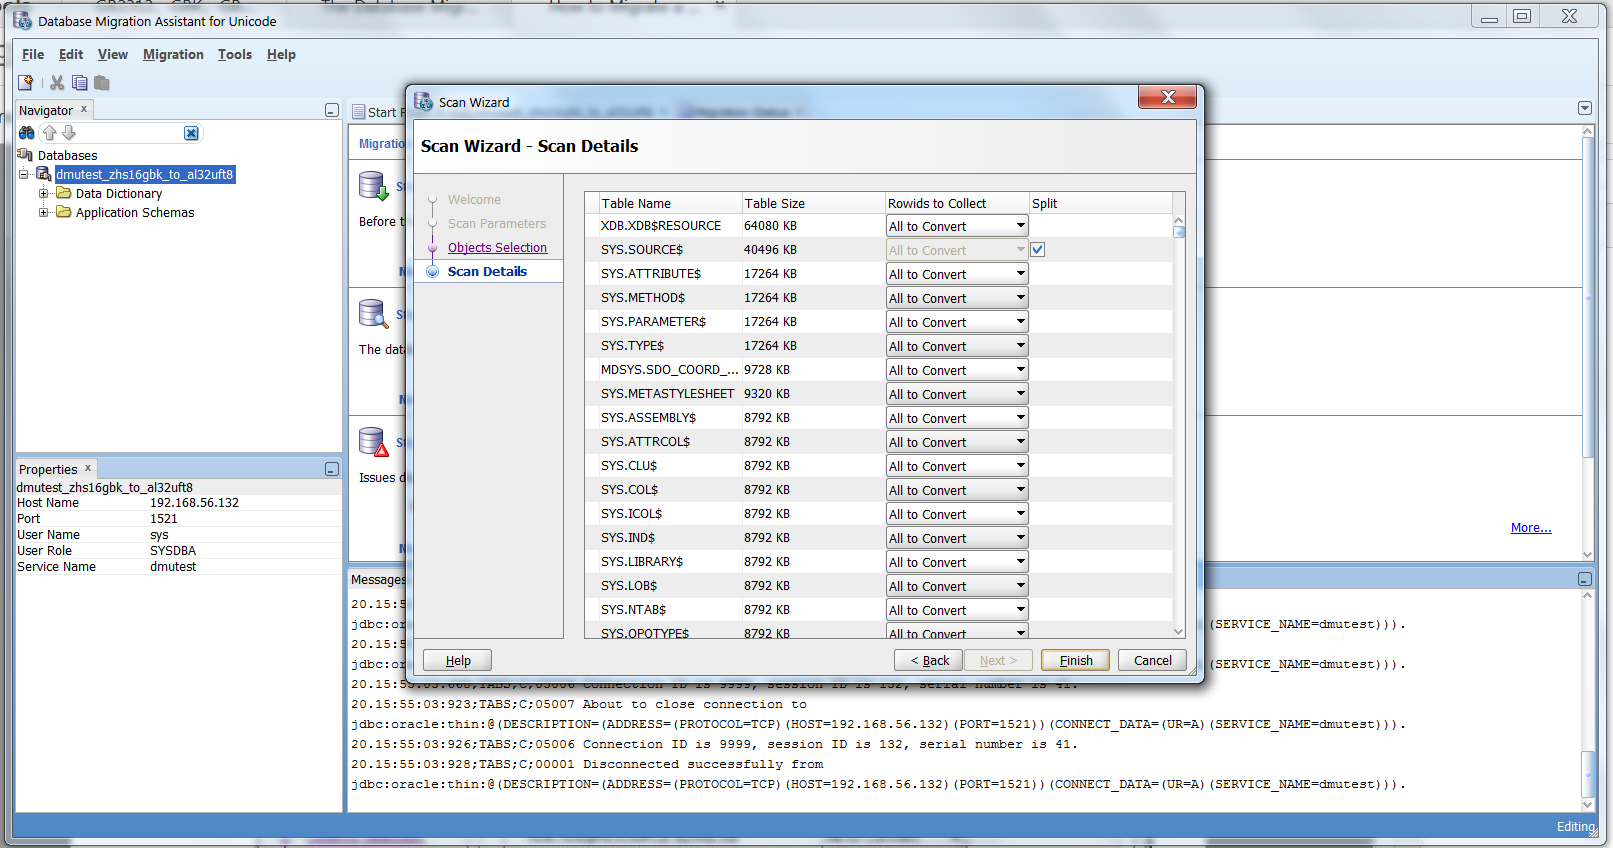The width and height of the screenshot is (1613, 848).
Task: Click the Data Dictionary folder icon
Action: tap(64, 193)
